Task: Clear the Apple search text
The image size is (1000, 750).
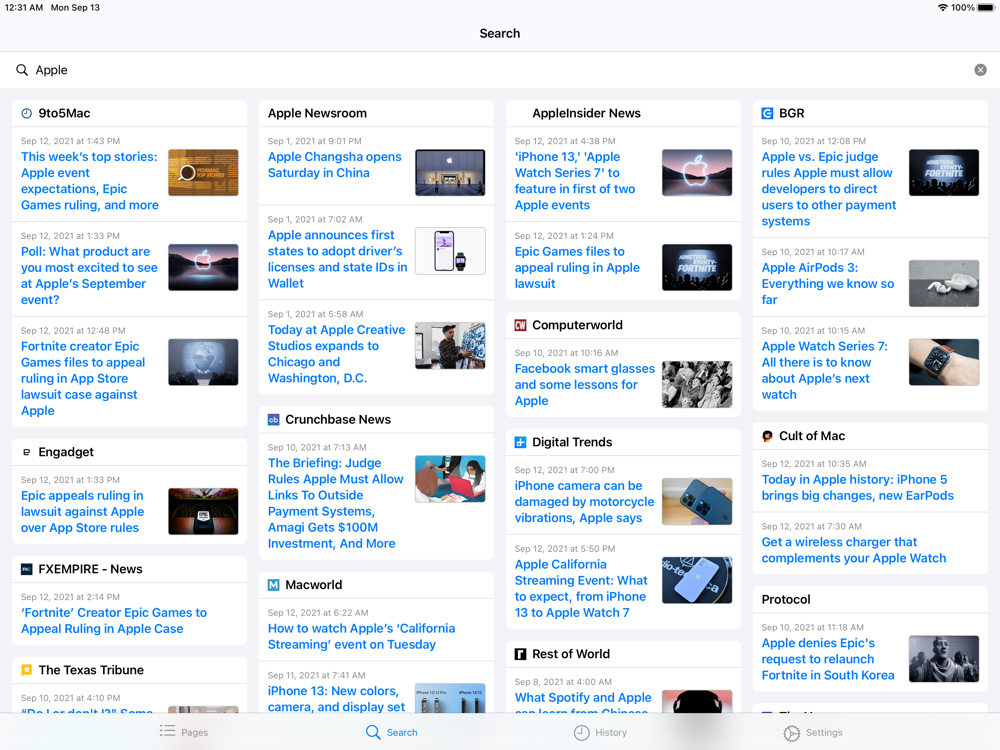Action: (980, 70)
